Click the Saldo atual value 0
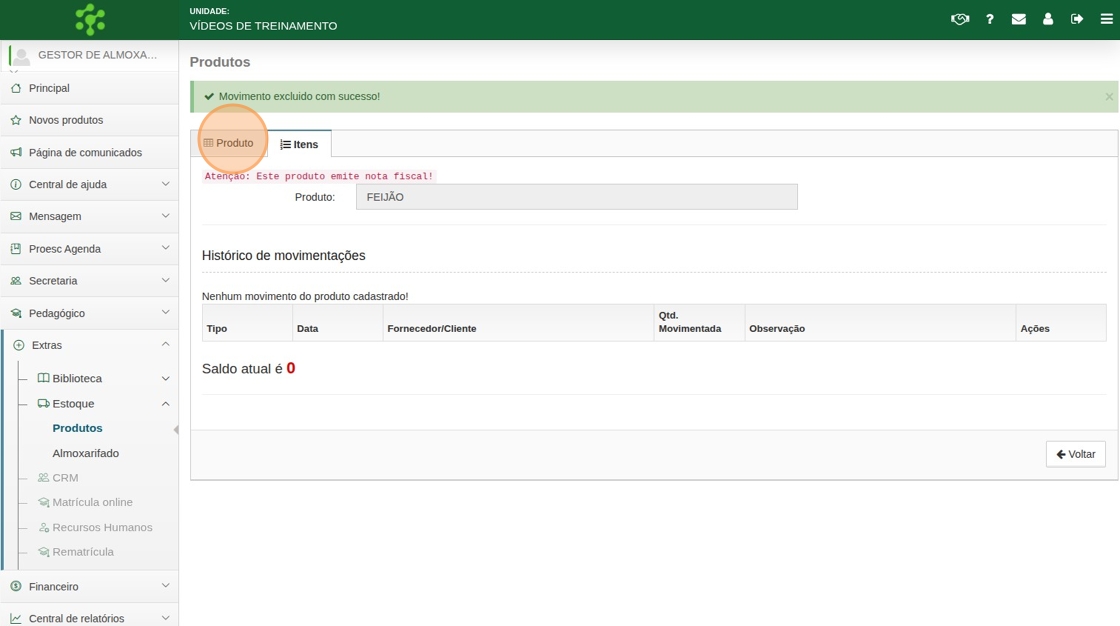Image resolution: width=1120 pixels, height=626 pixels. (291, 368)
